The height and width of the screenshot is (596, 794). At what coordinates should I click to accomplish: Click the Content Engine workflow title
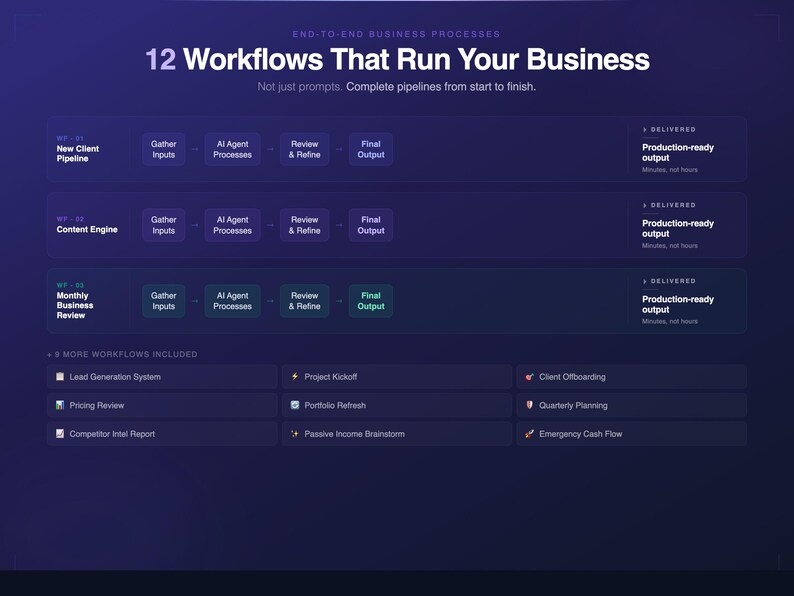pos(87,229)
